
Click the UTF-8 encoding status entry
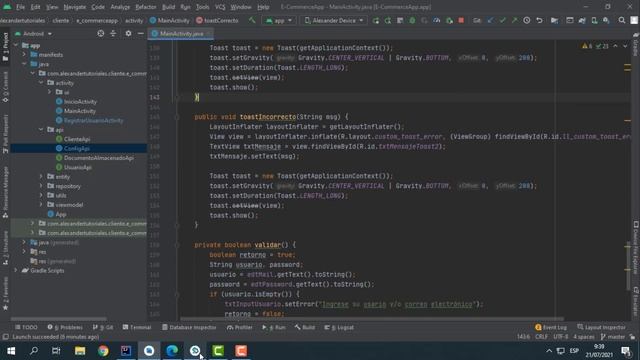(561, 337)
